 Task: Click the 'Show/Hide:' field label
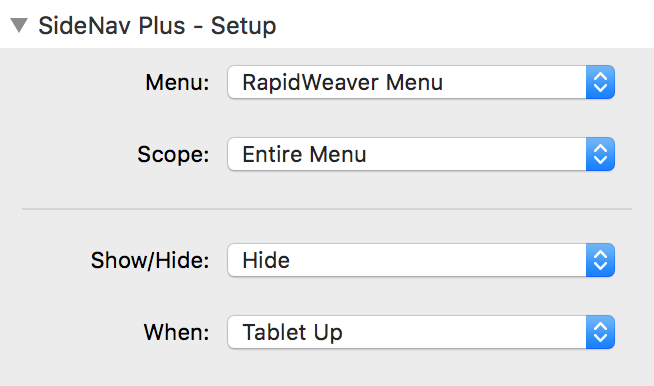pyautogui.click(x=150, y=260)
